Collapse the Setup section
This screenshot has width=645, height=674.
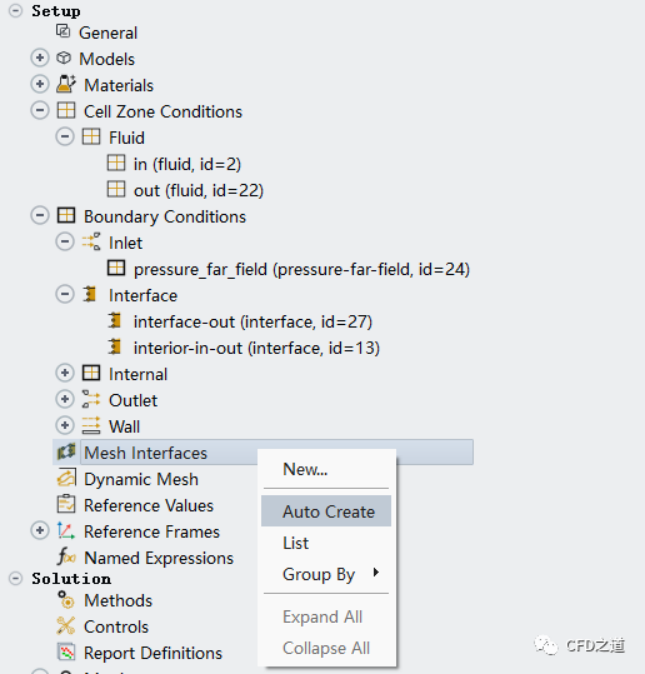15,11
